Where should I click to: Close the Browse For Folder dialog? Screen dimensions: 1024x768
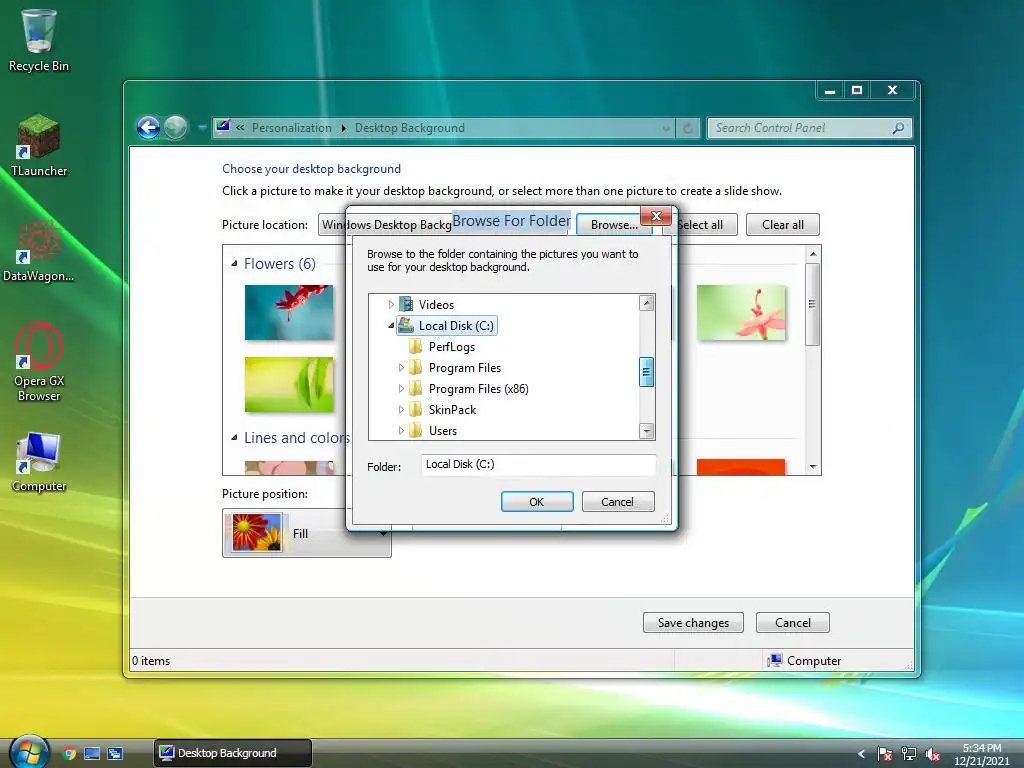(656, 216)
